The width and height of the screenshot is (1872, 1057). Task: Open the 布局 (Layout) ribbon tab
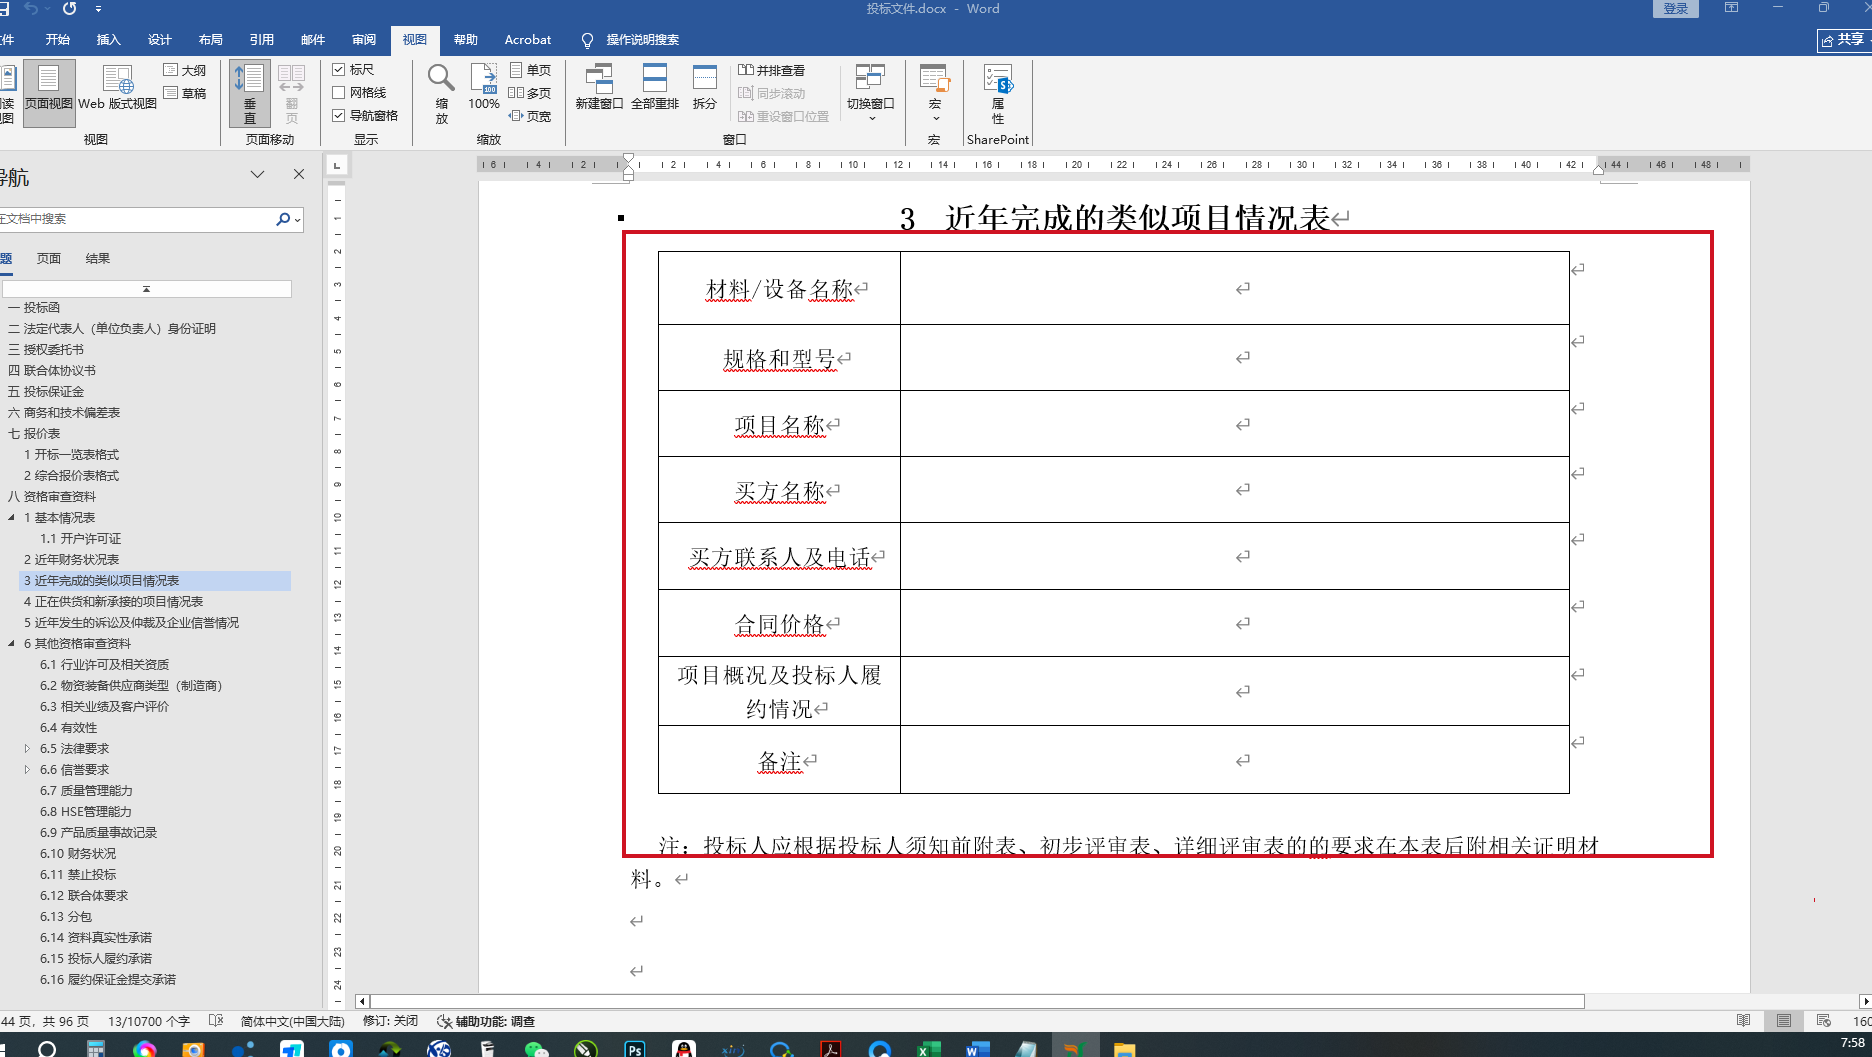[x=211, y=40]
